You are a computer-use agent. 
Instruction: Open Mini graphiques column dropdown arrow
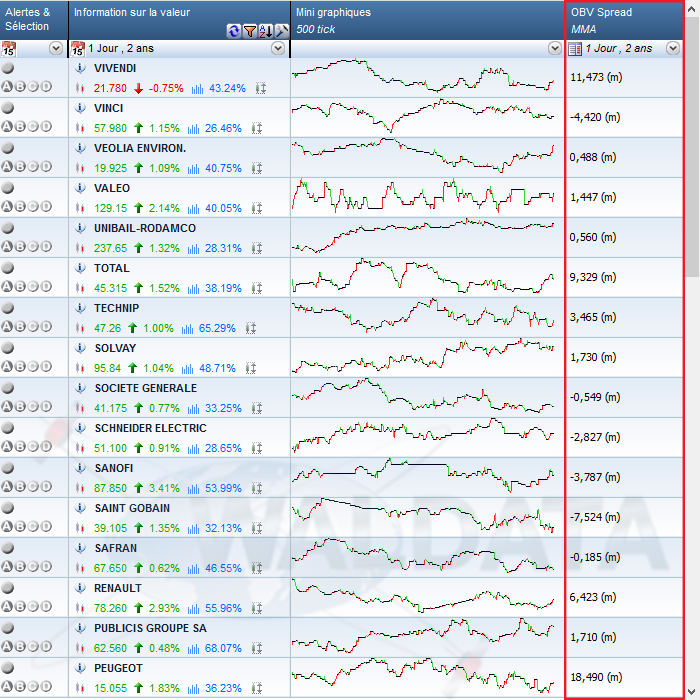pyautogui.click(x=554, y=48)
